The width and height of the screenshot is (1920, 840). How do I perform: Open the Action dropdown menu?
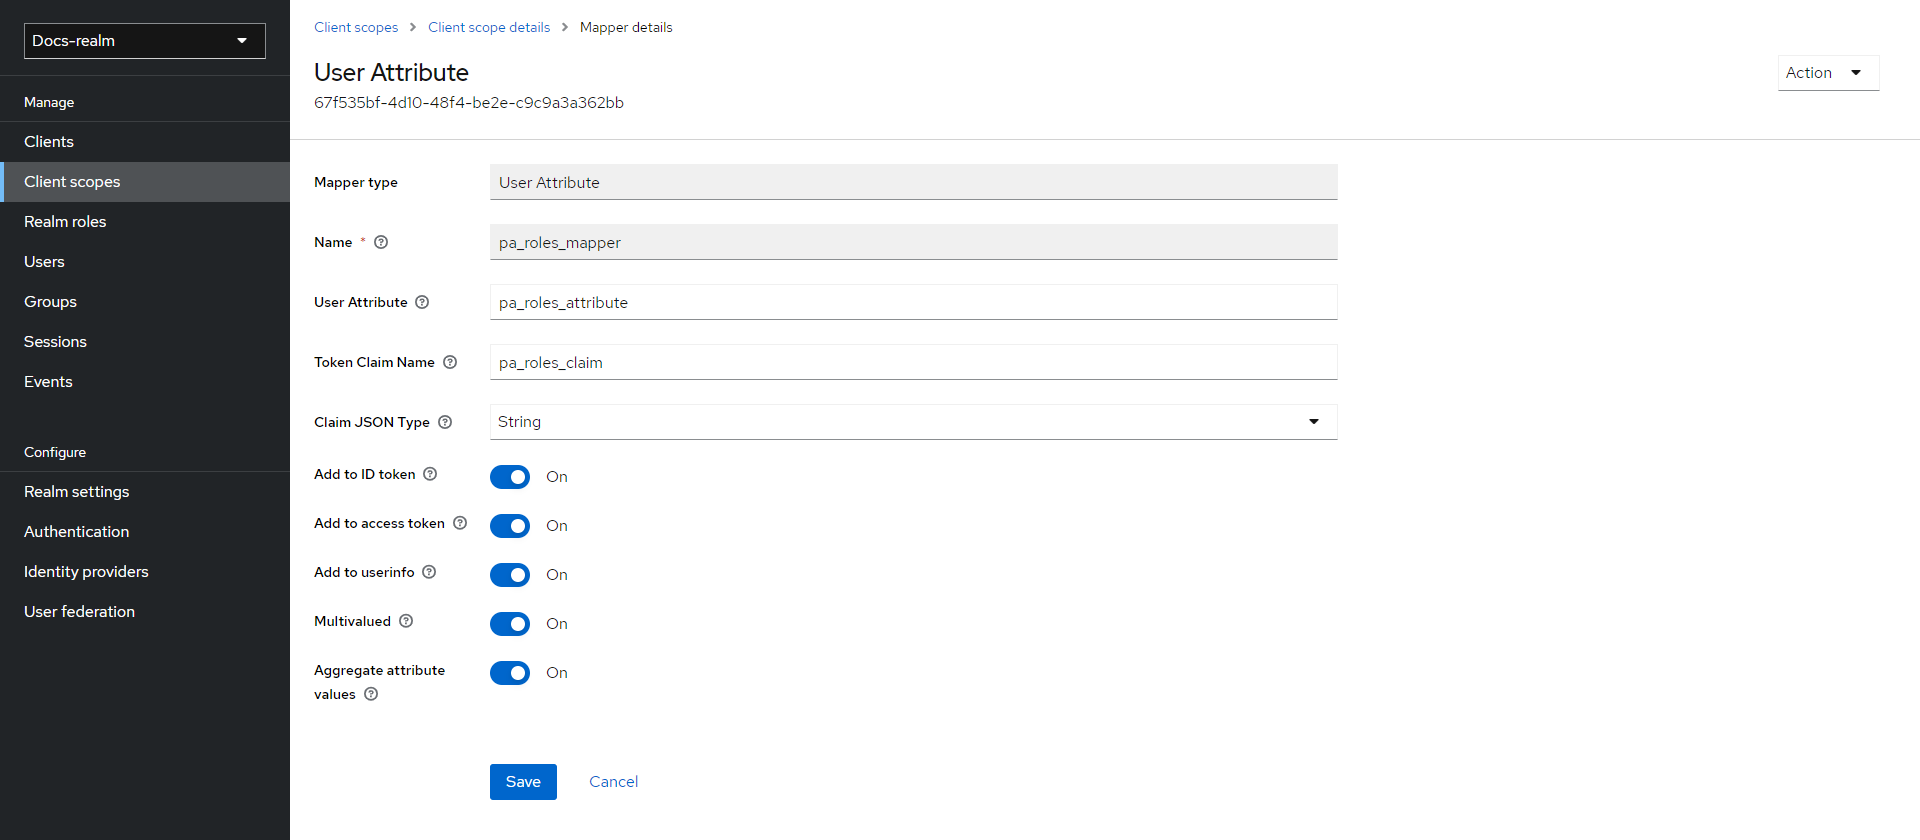click(x=1827, y=73)
